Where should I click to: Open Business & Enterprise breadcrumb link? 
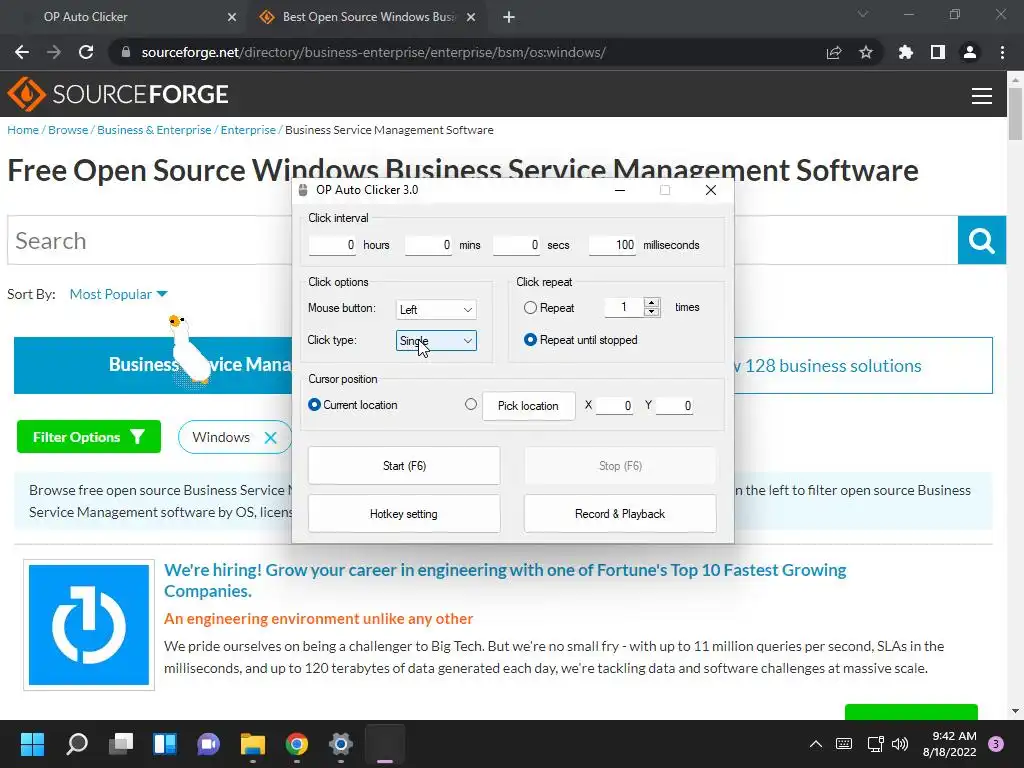154,130
